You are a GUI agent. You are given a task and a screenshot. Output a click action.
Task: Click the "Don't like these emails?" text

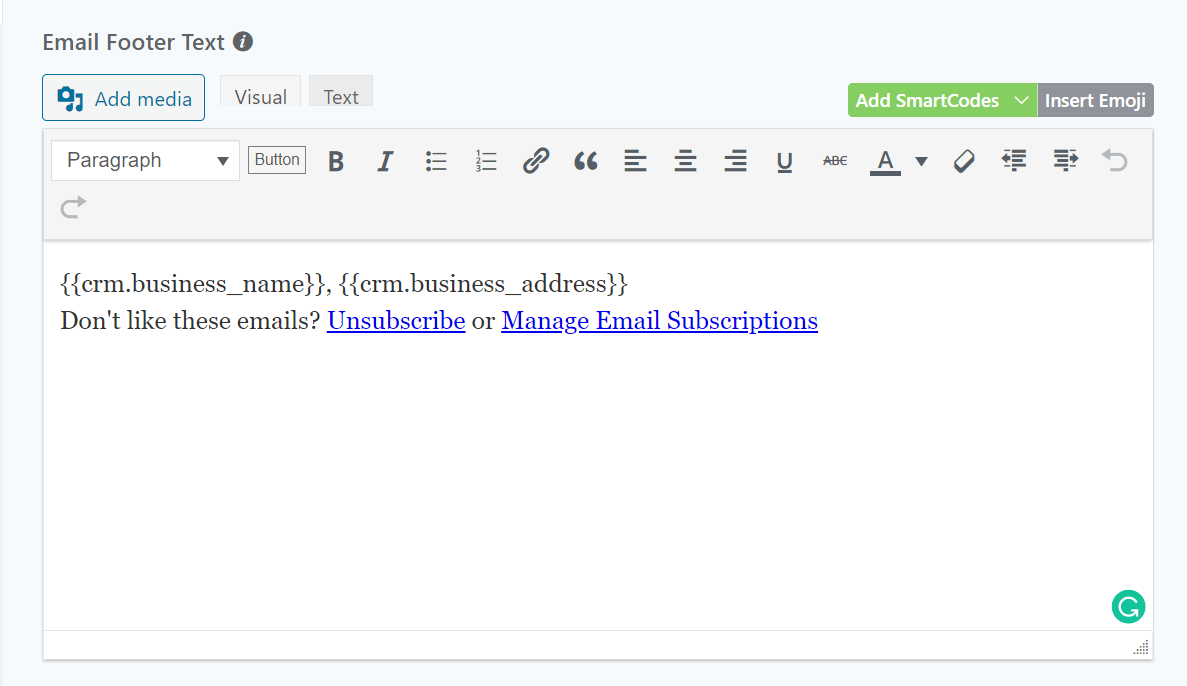191,321
